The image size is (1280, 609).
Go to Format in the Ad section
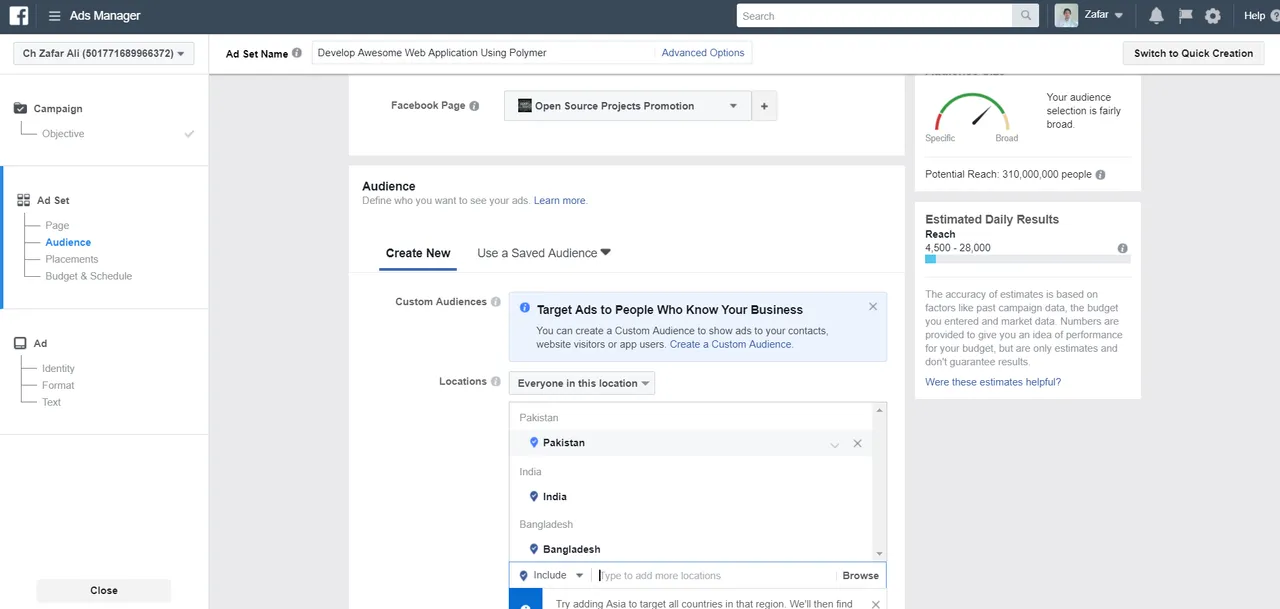click(x=58, y=385)
